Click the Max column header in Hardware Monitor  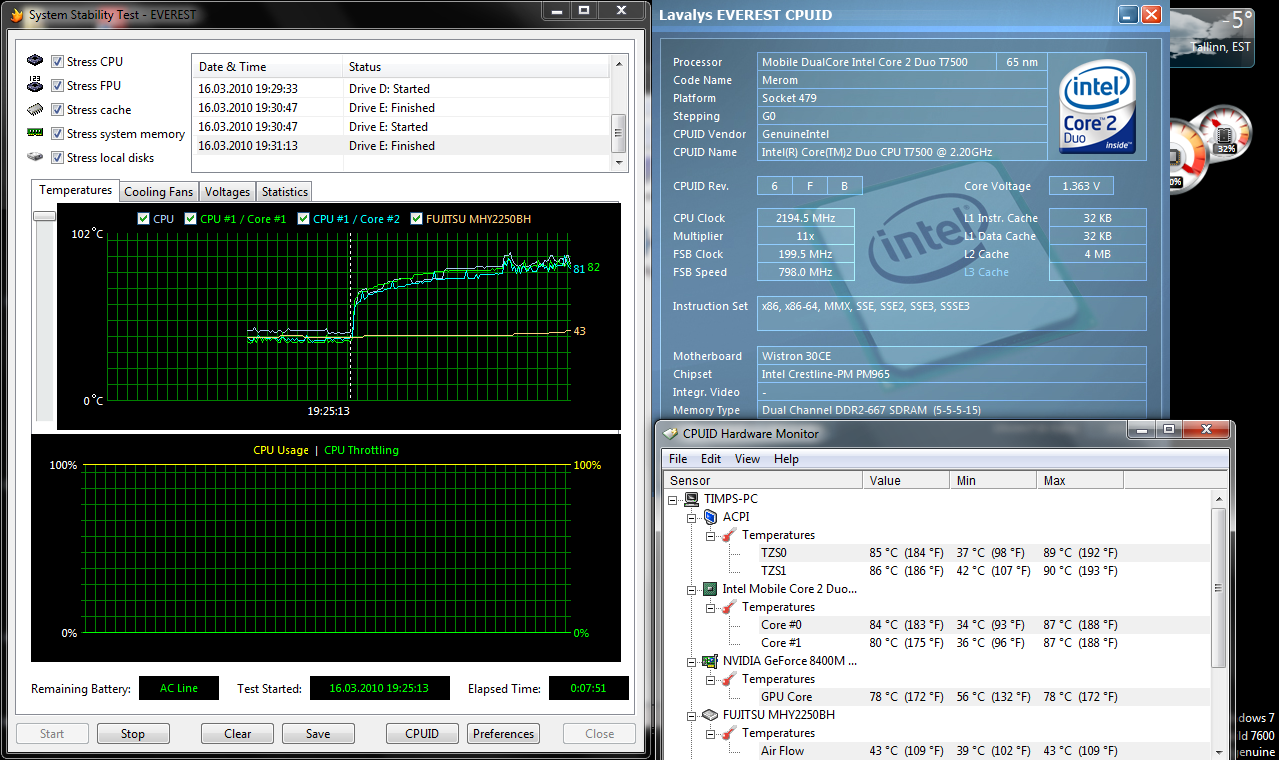(x=1080, y=481)
